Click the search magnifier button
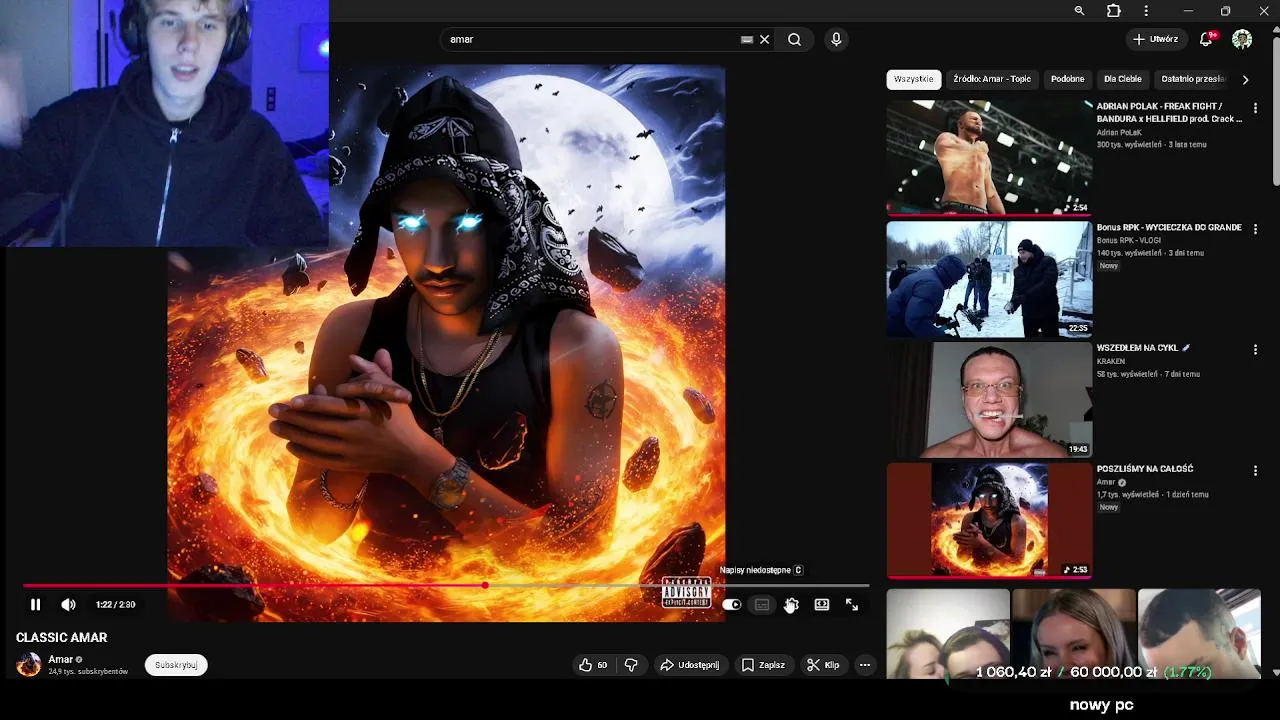Screen dimensions: 1280x720 [x=794, y=39]
